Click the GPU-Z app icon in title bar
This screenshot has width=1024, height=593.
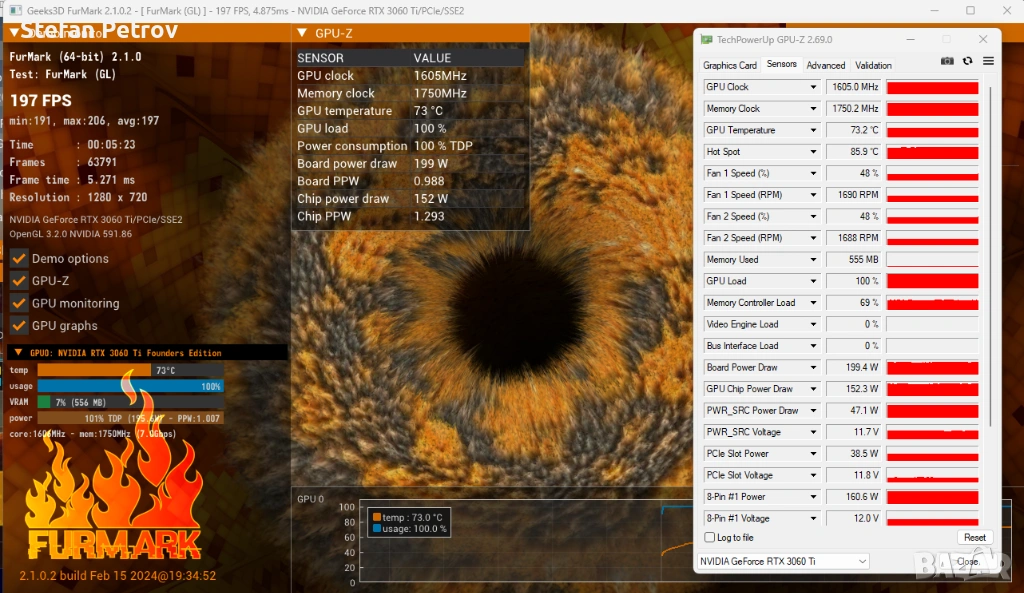707,40
